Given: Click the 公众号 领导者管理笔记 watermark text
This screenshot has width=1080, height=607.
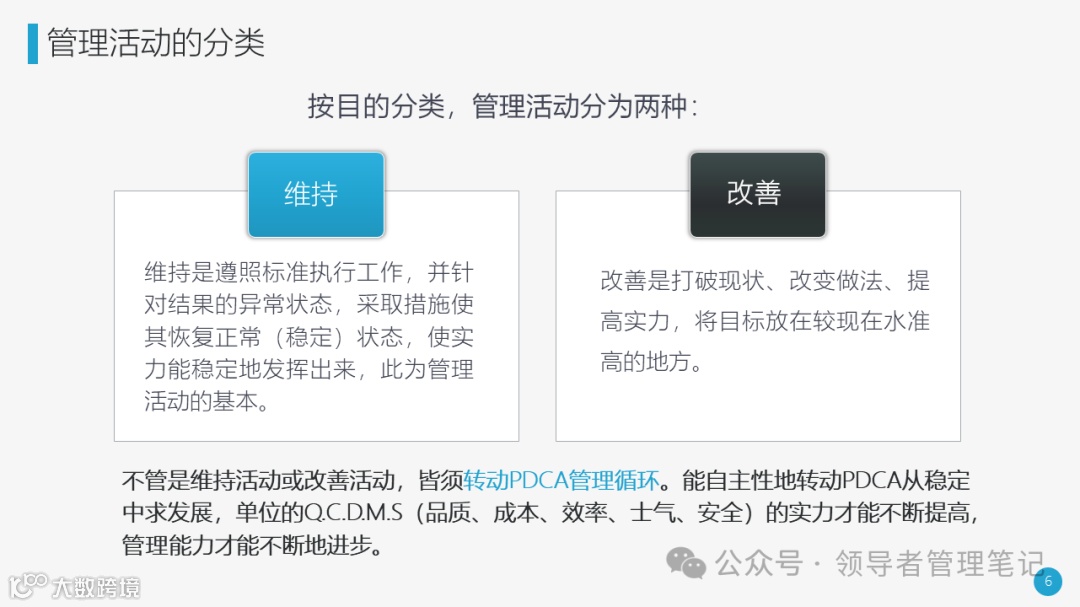Looking at the screenshot, I should pyautogui.click(x=880, y=564).
